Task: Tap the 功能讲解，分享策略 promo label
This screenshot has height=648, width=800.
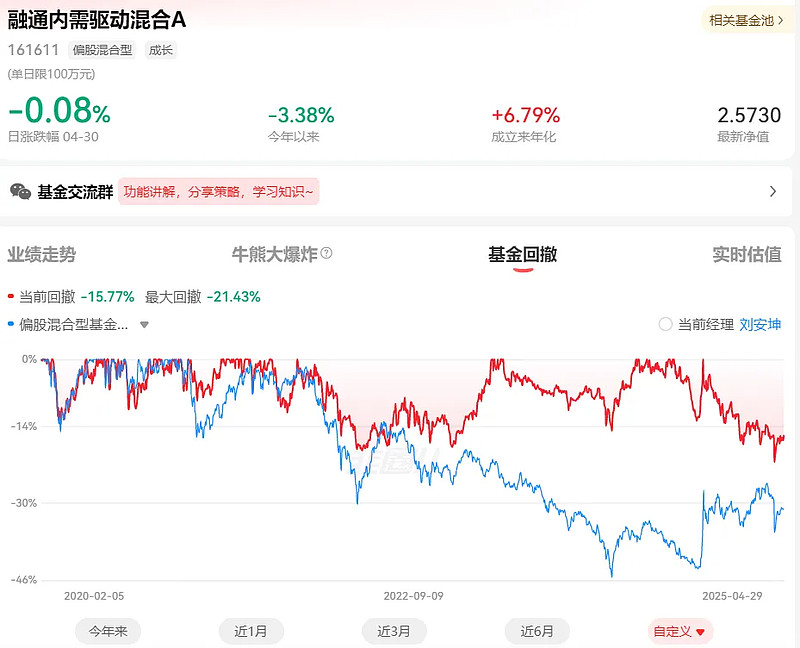Action: 218,191
